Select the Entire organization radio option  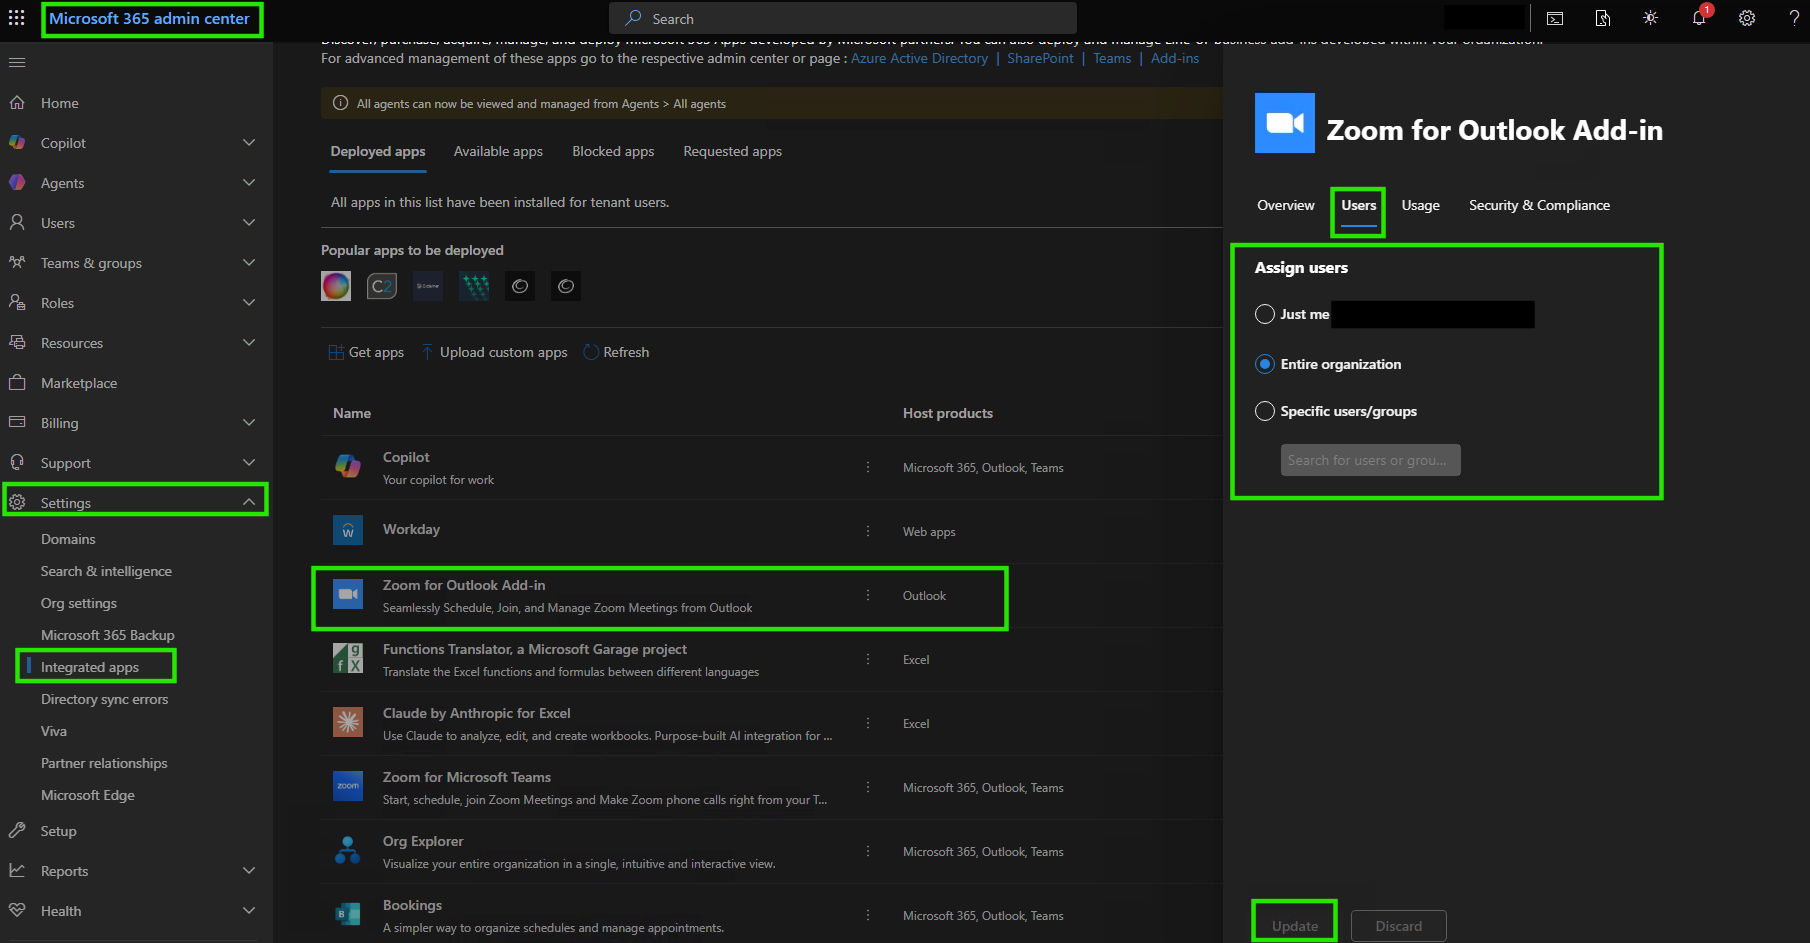pos(1265,364)
